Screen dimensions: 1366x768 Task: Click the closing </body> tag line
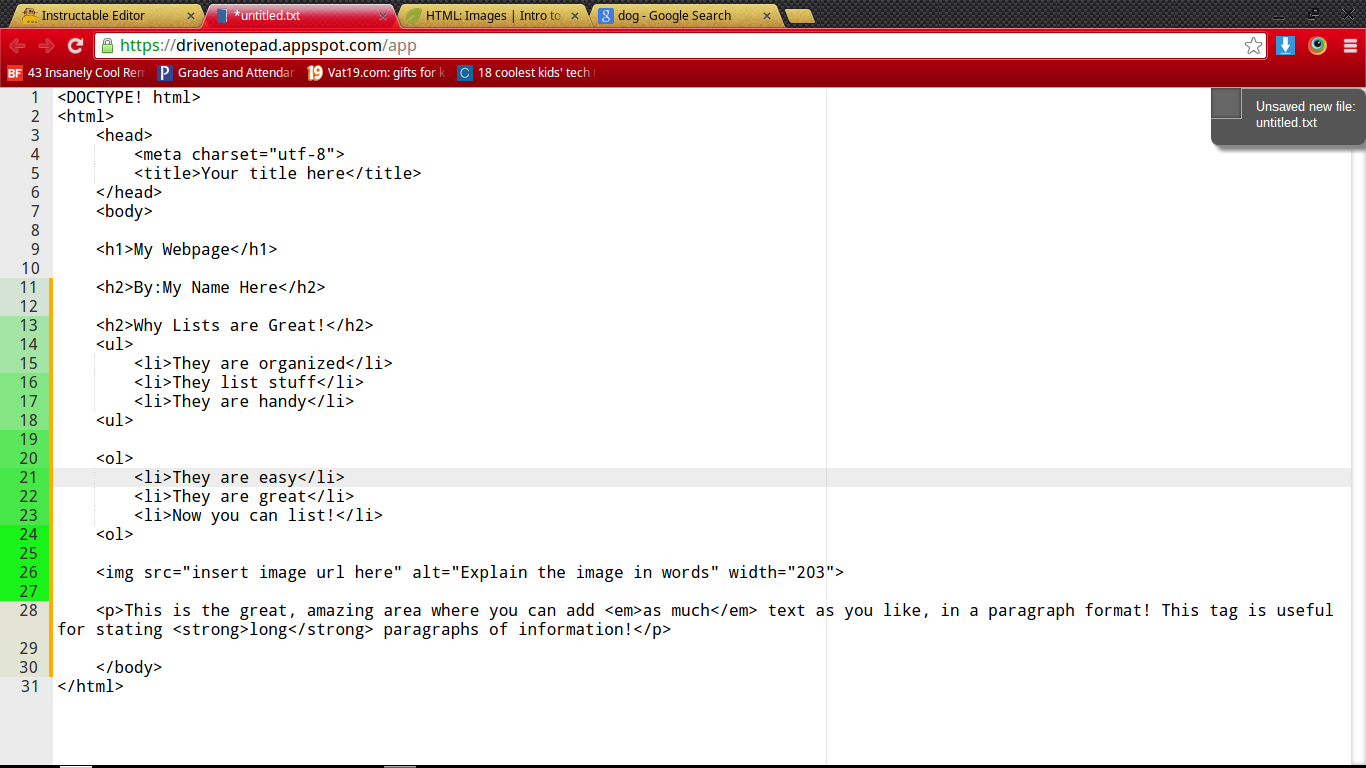[129, 668]
